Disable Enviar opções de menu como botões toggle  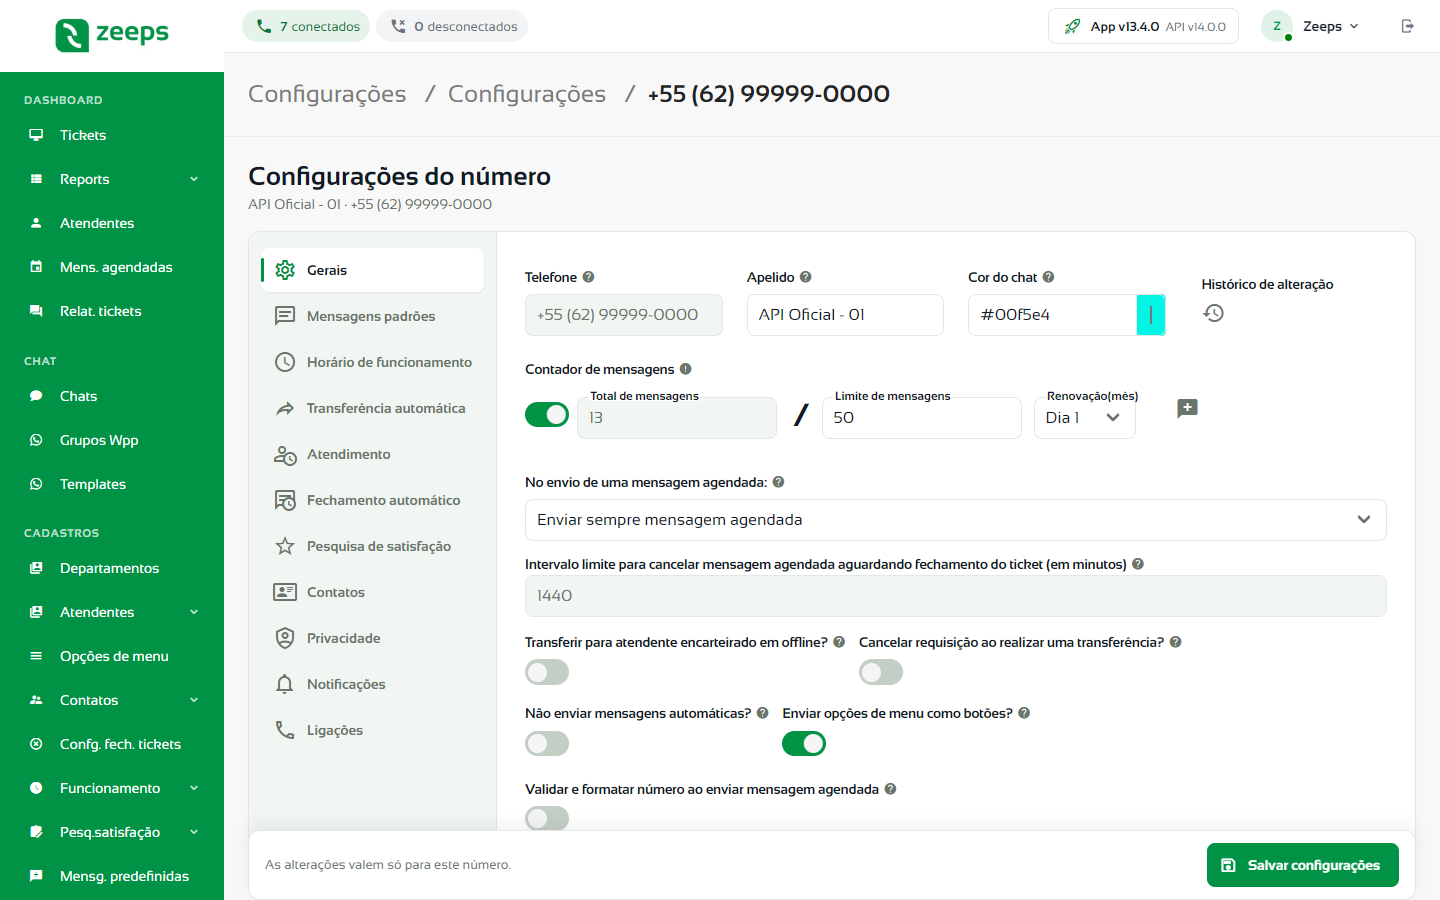(x=804, y=743)
